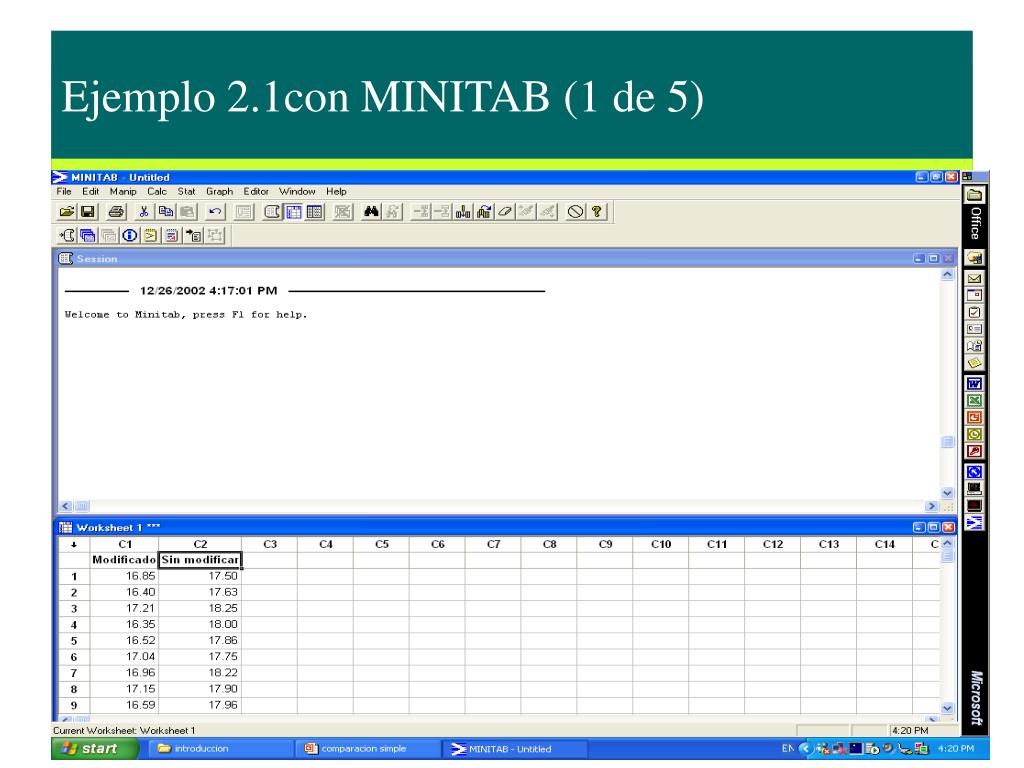Open the Calc menu
Viewport: 1024px width, 768px height.
pos(157,191)
